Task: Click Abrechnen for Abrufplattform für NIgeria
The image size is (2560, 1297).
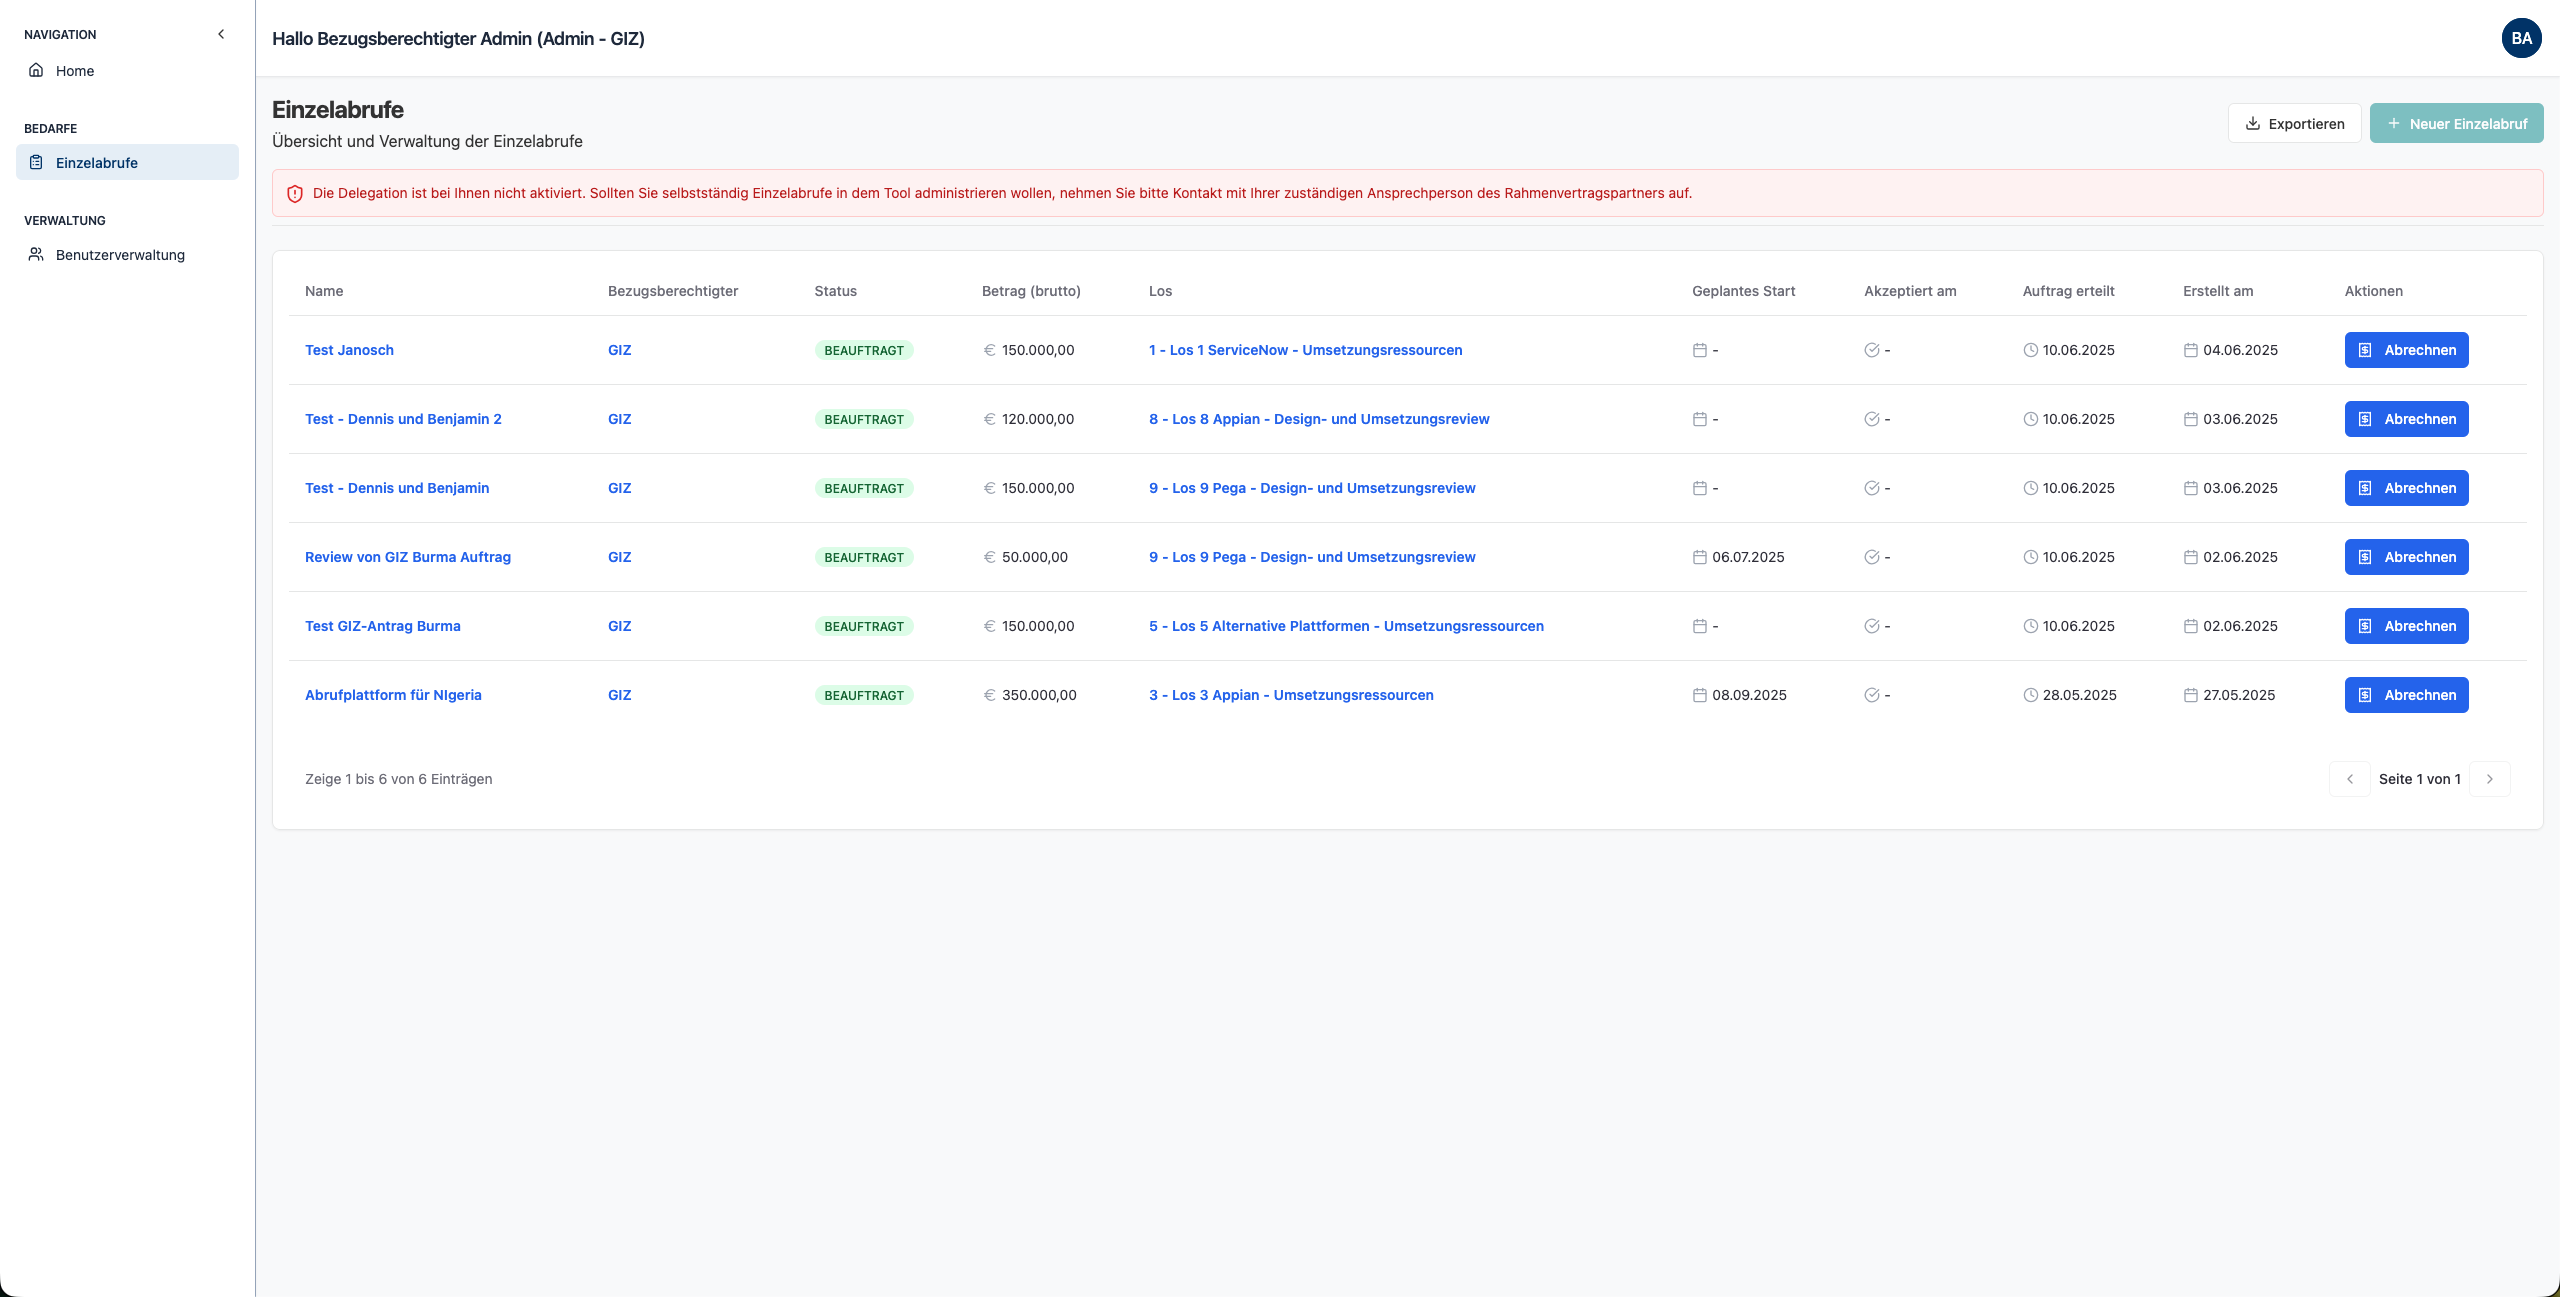Action: 2406,695
